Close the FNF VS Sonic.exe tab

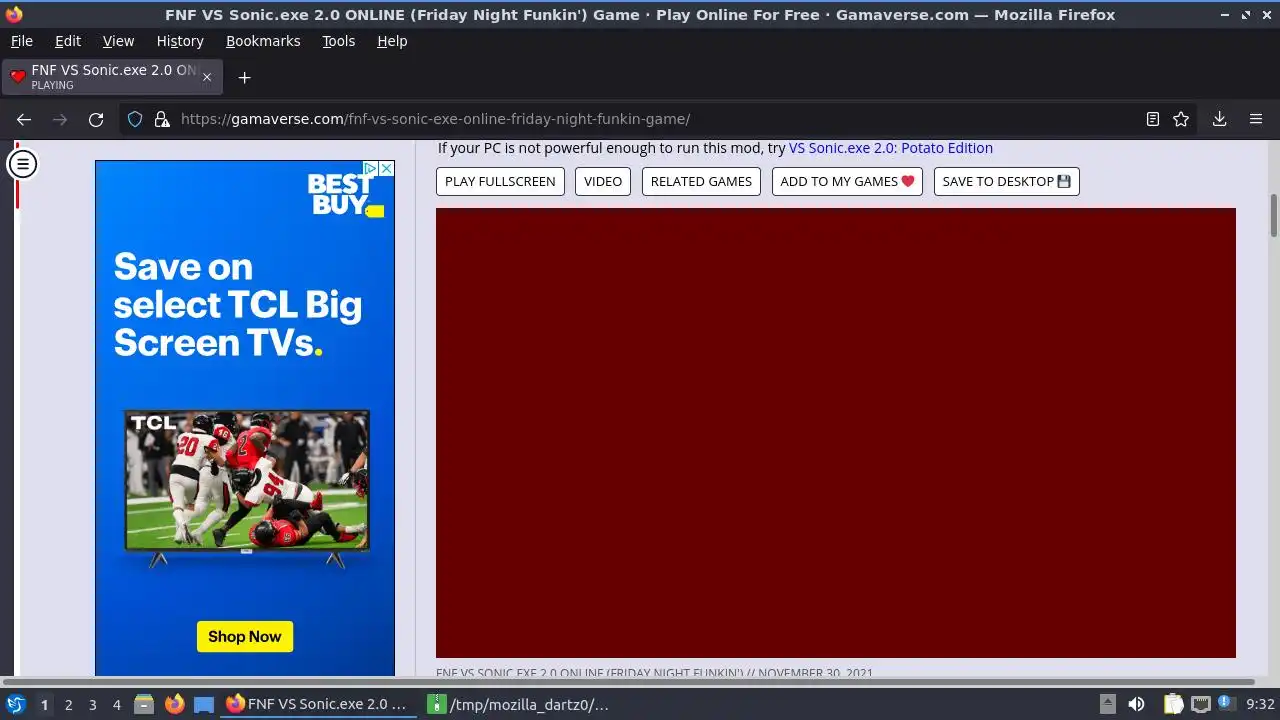tap(207, 77)
